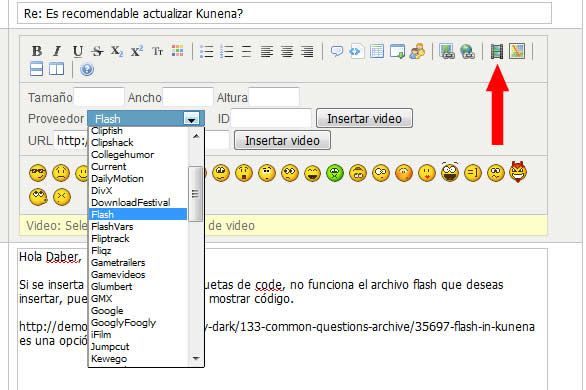The width and height of the screenshot is (586, 390).
Task: Insert the sunglasses cool smiley
Action: pos(38,173)
